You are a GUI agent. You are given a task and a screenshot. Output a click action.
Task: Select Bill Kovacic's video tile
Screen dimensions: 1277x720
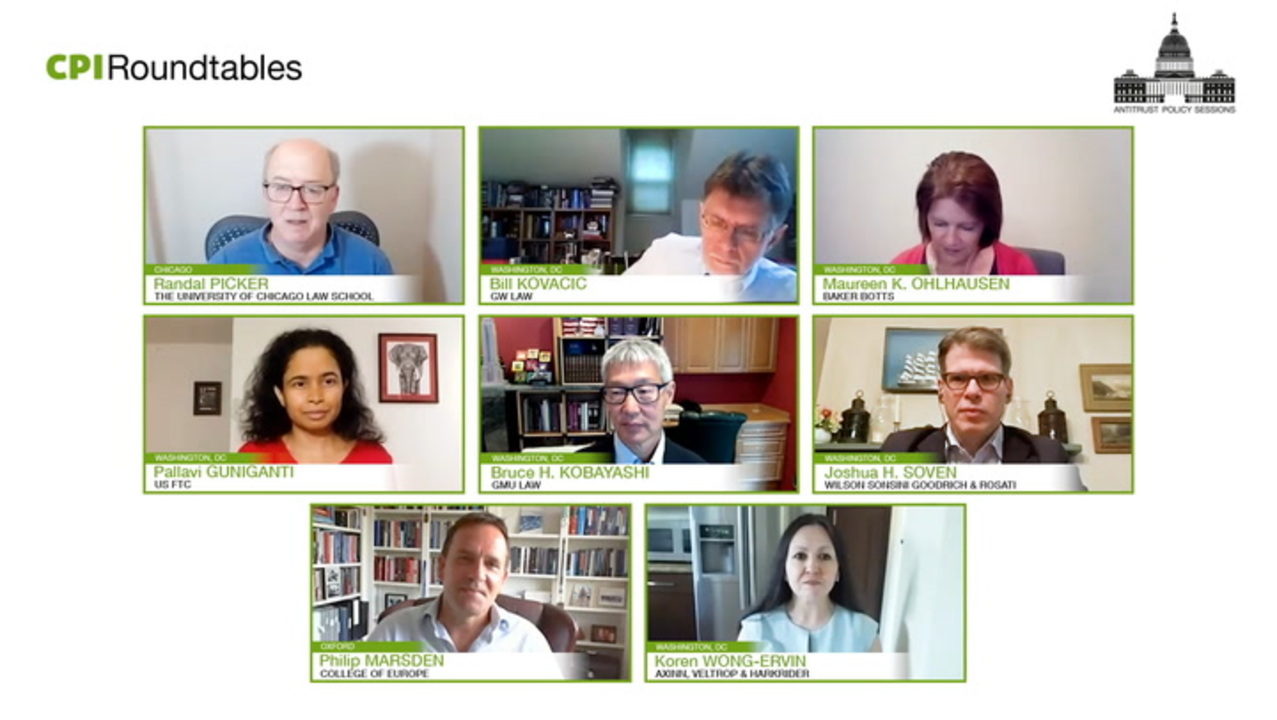[639, 215]
